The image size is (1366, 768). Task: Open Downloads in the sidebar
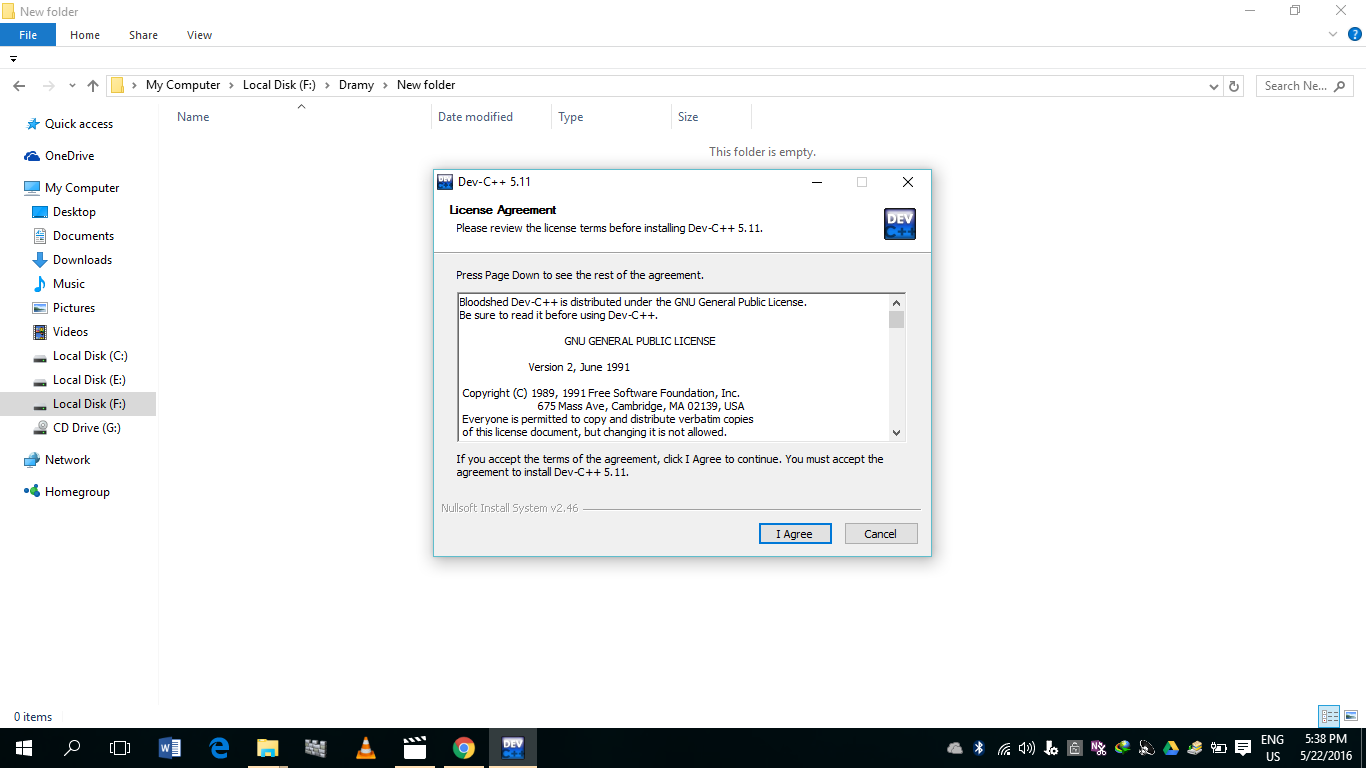[82, 260]
